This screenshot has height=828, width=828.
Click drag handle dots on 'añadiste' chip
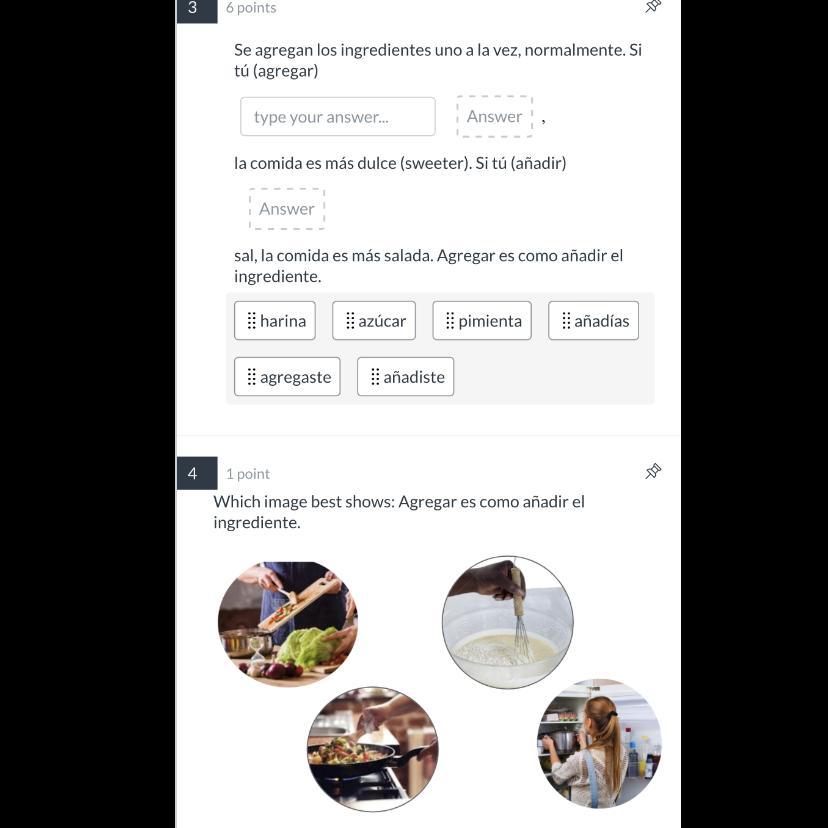click(x=375, y=377)
